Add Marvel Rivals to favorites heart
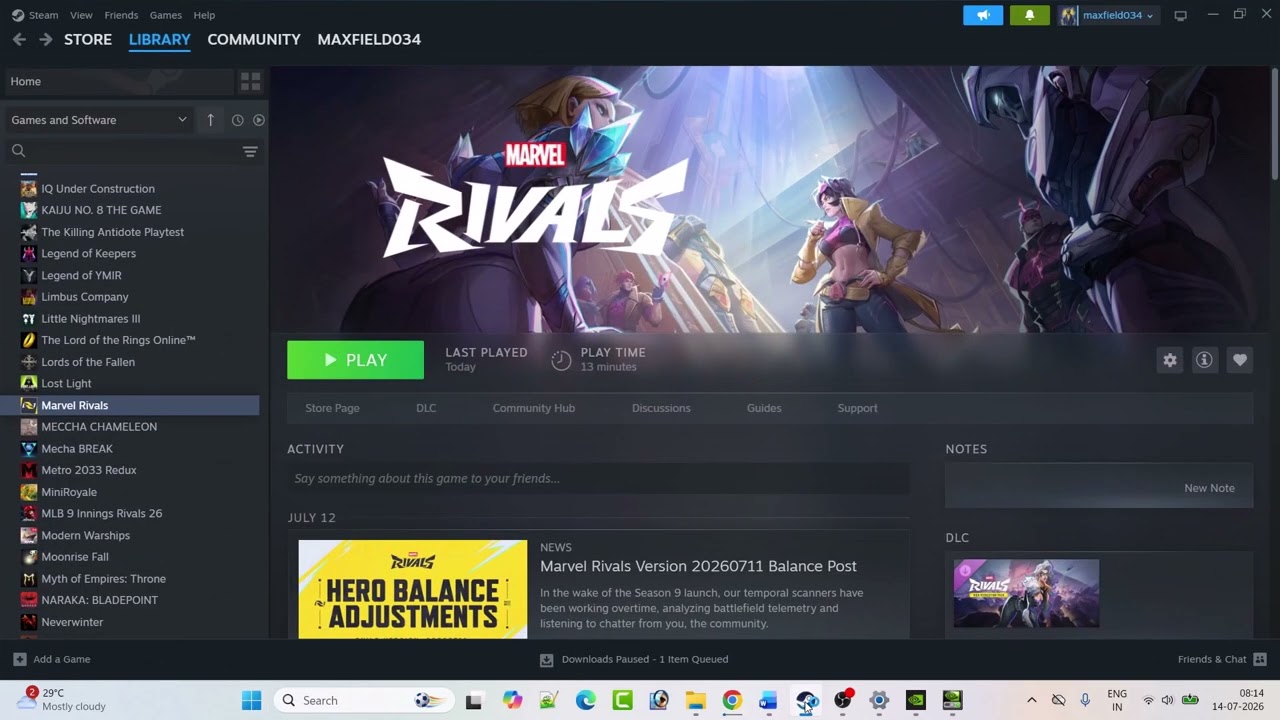 tap(1240, 360)
